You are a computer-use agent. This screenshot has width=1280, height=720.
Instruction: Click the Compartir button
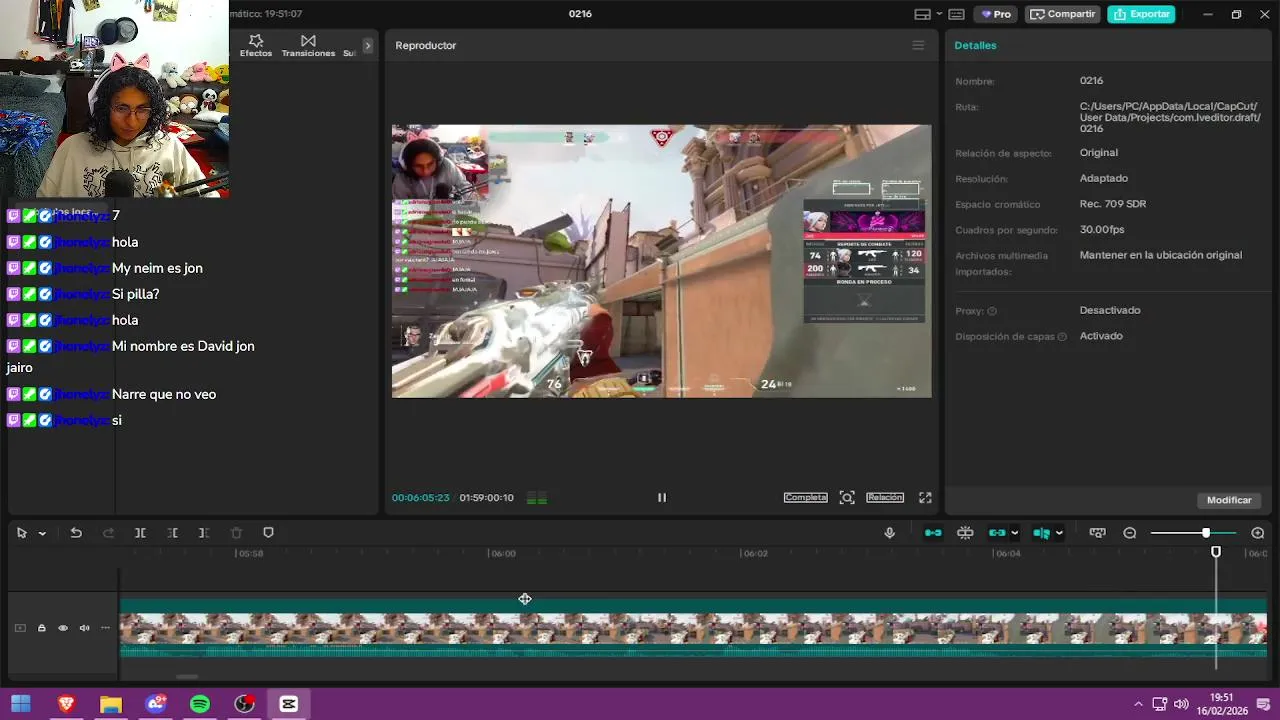[x=1062, y=14]
